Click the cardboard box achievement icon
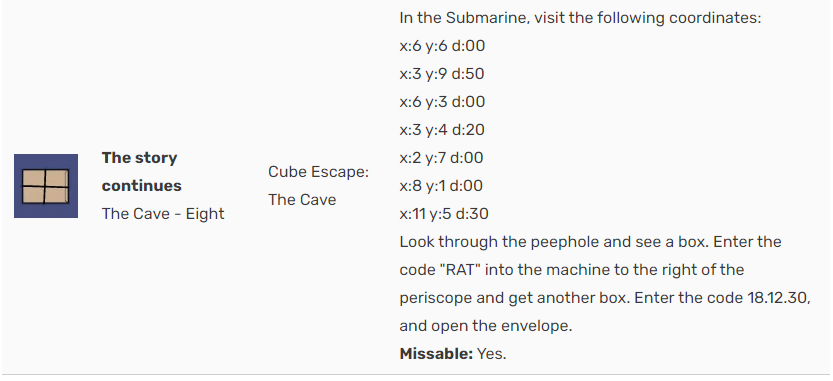Screen dimensions: 833x381 pos(46,186)
